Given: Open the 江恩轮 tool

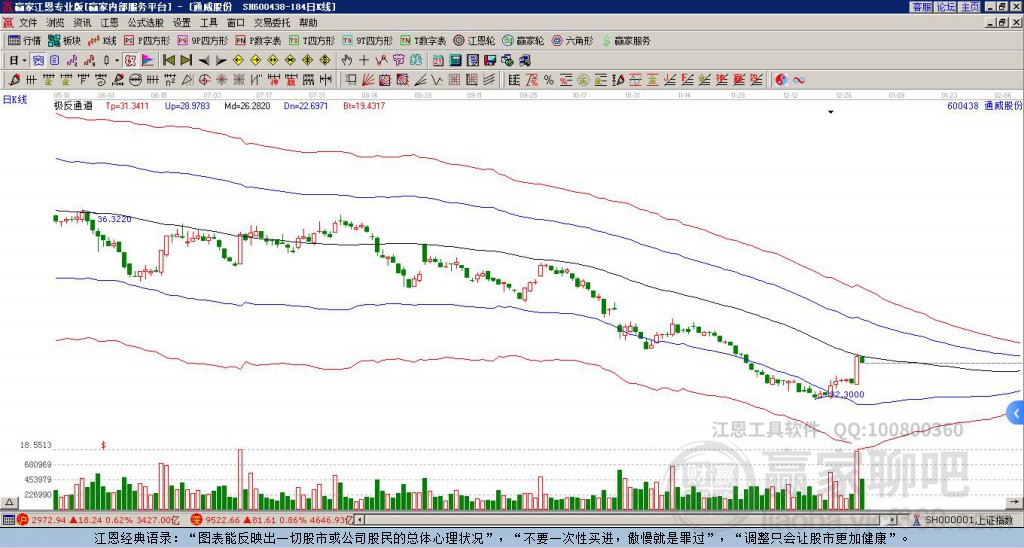Looking at the screenshot, I should pos(474,40).
